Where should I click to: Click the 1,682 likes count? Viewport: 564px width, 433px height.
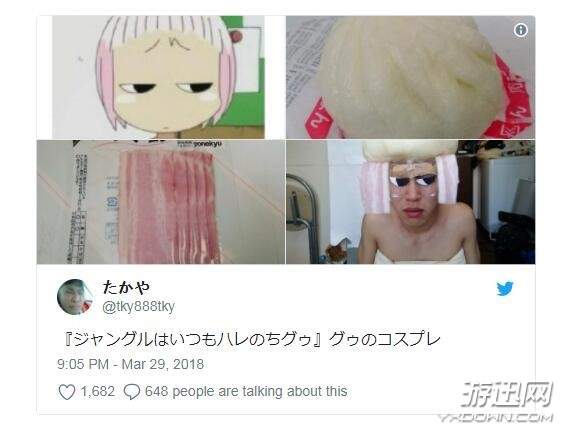[97, 391]
